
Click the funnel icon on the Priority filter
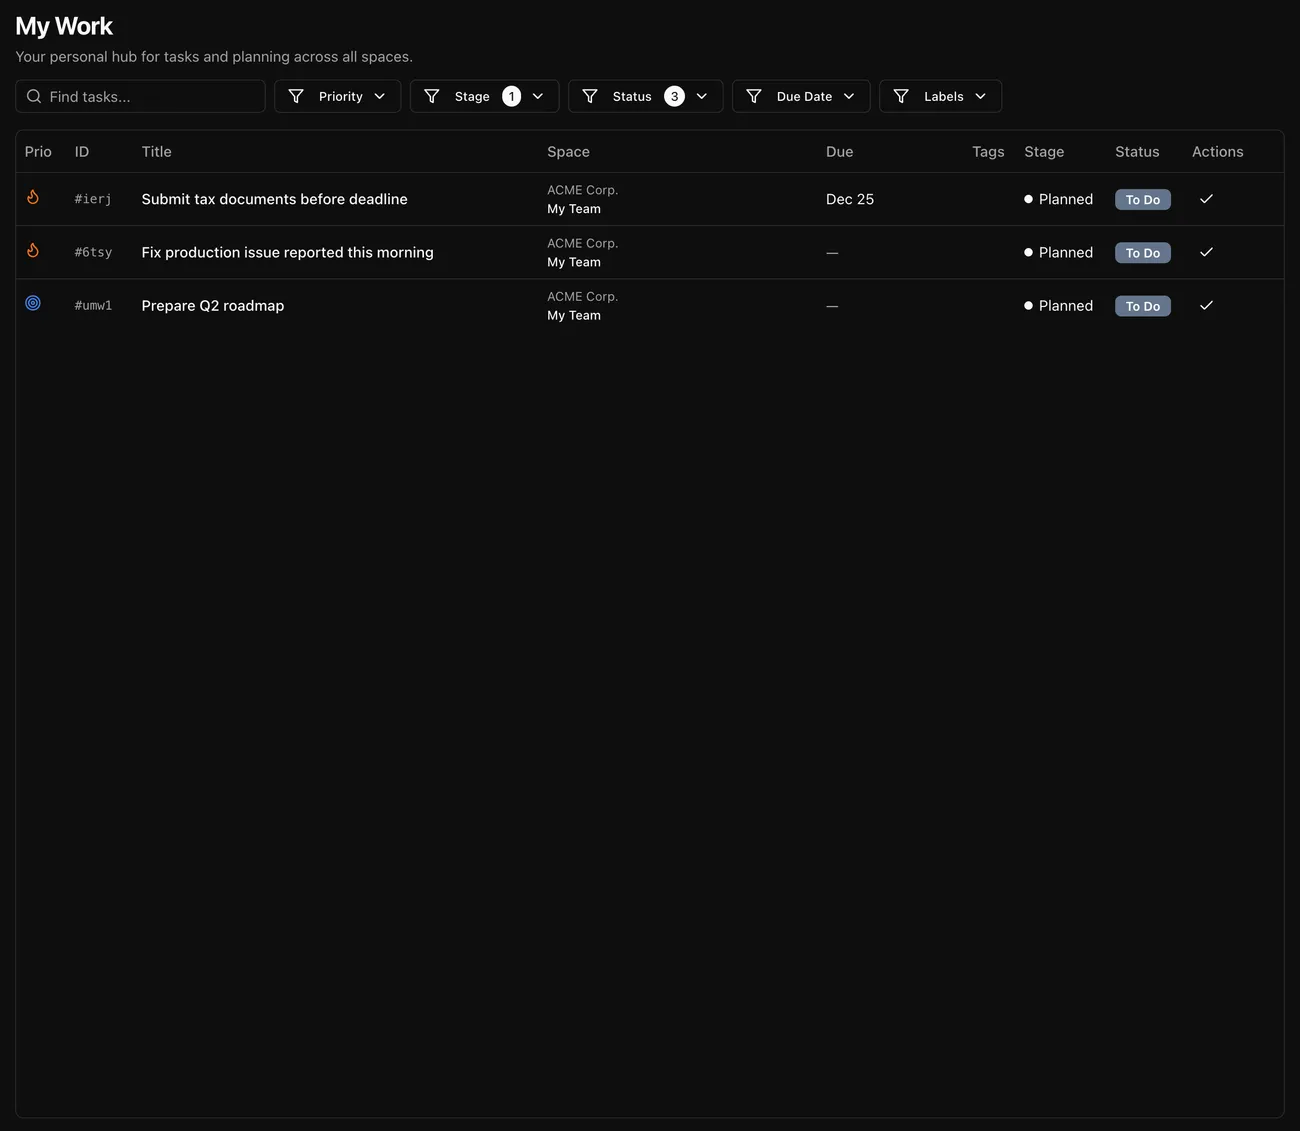296,97
